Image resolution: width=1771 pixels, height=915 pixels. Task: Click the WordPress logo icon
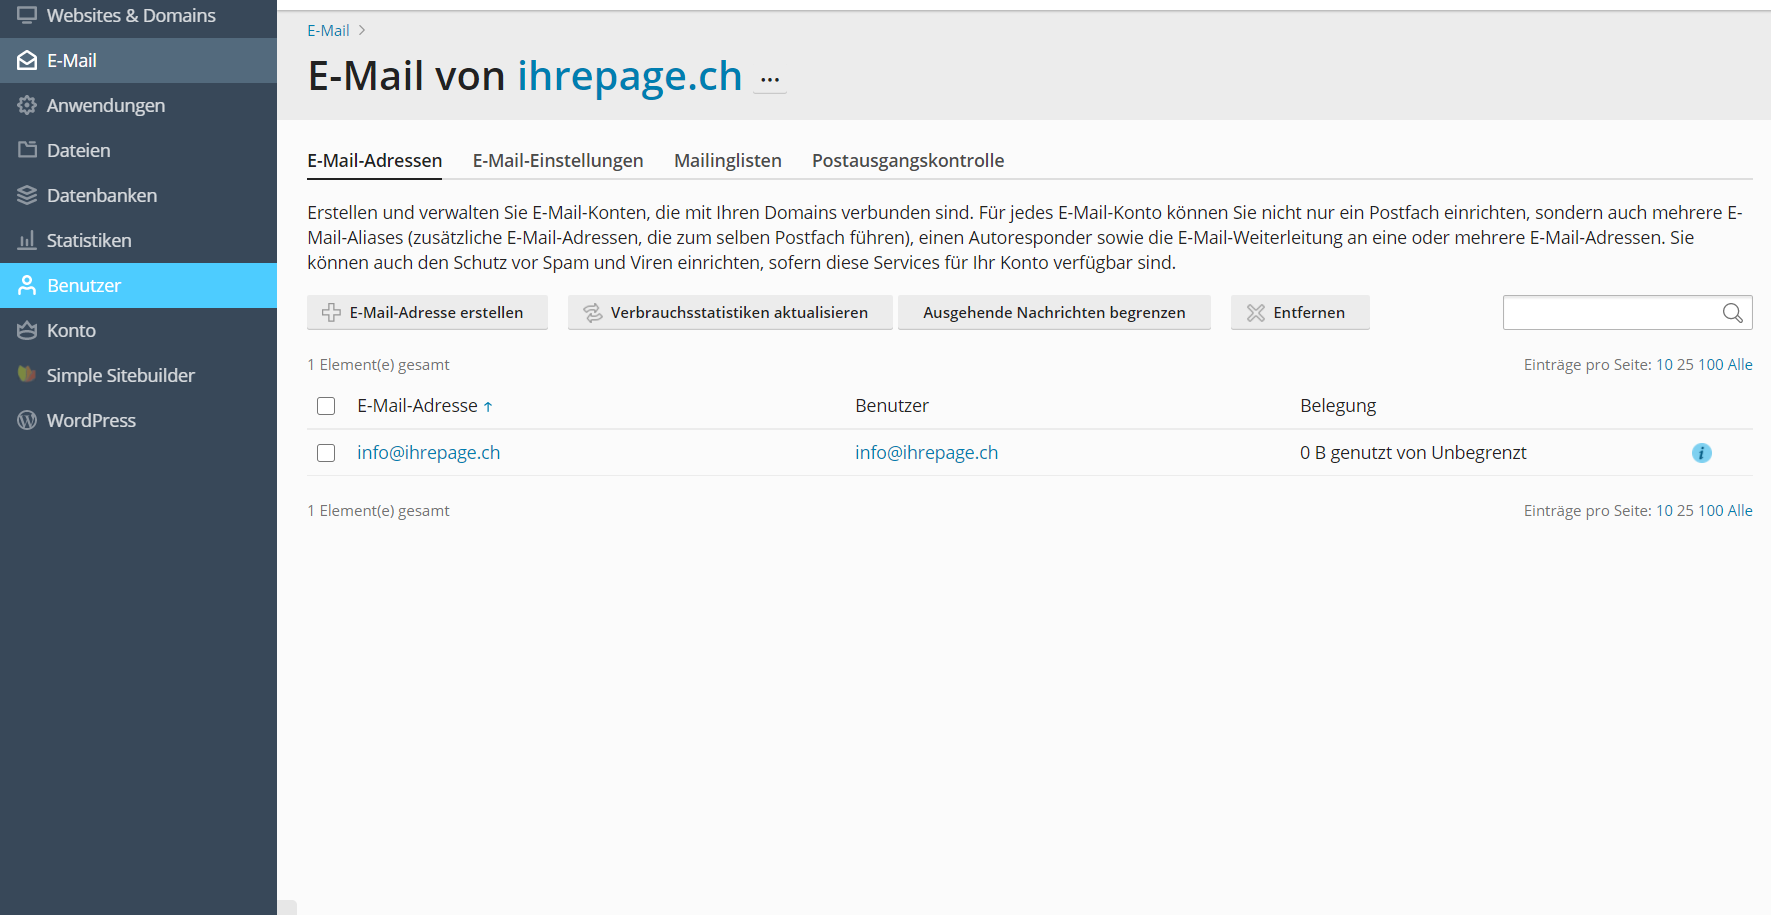[27, 420]
